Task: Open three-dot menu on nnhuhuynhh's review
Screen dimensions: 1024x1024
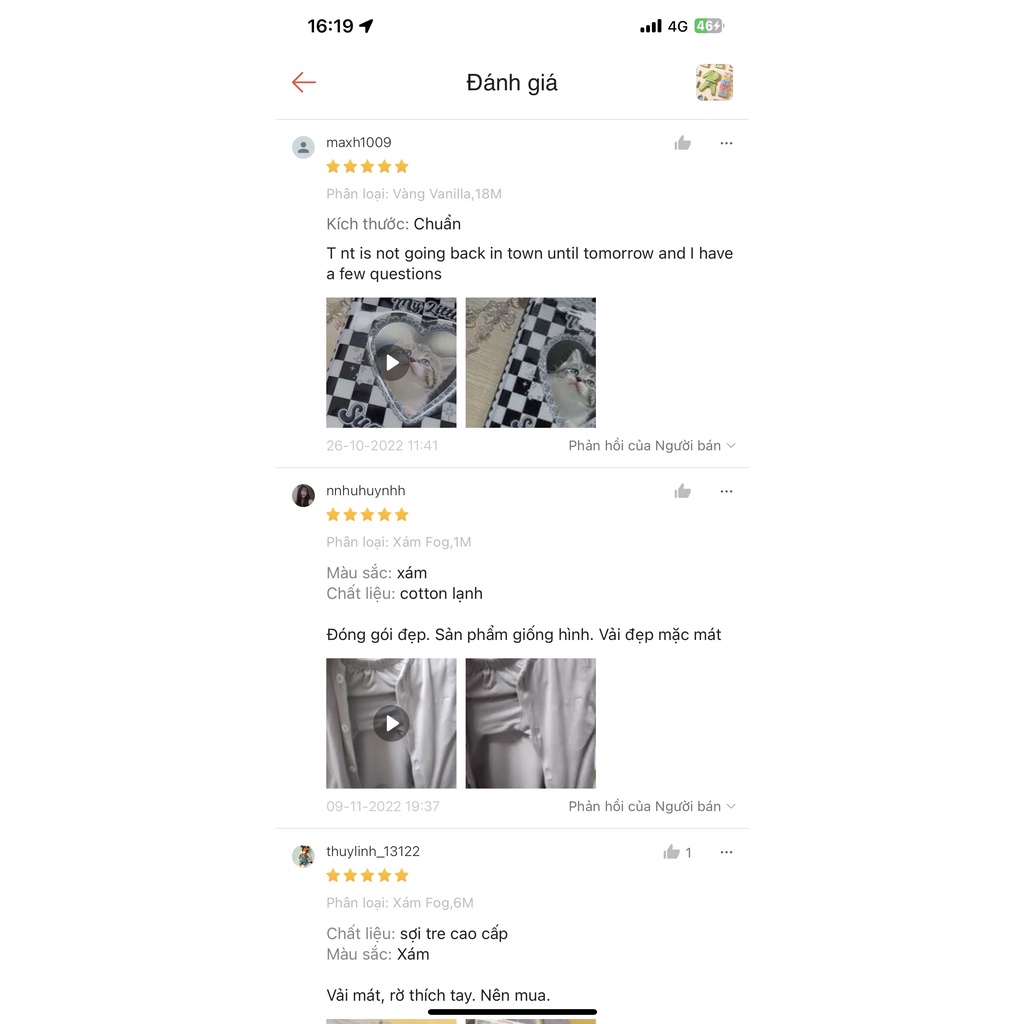Action: [726, 491]
